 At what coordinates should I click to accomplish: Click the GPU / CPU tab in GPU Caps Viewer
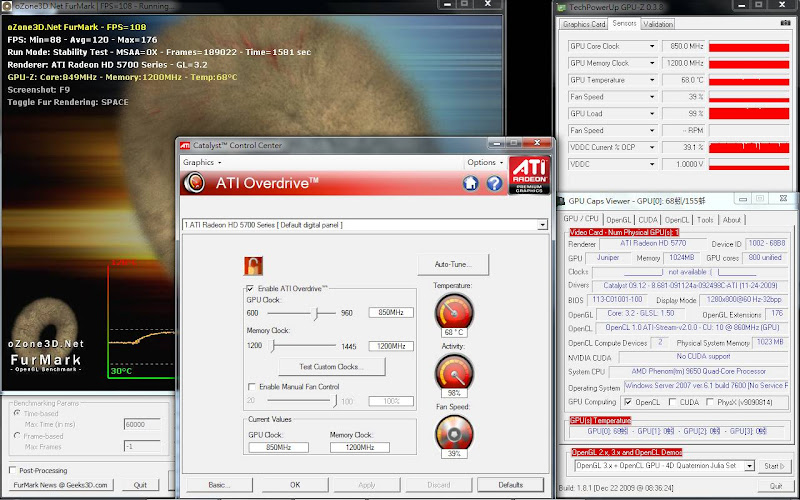pyautogui.click(x=581, y=219)
